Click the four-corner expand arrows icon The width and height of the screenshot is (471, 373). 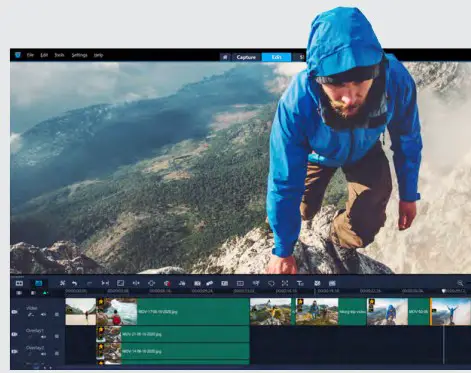tap(285, 283)
